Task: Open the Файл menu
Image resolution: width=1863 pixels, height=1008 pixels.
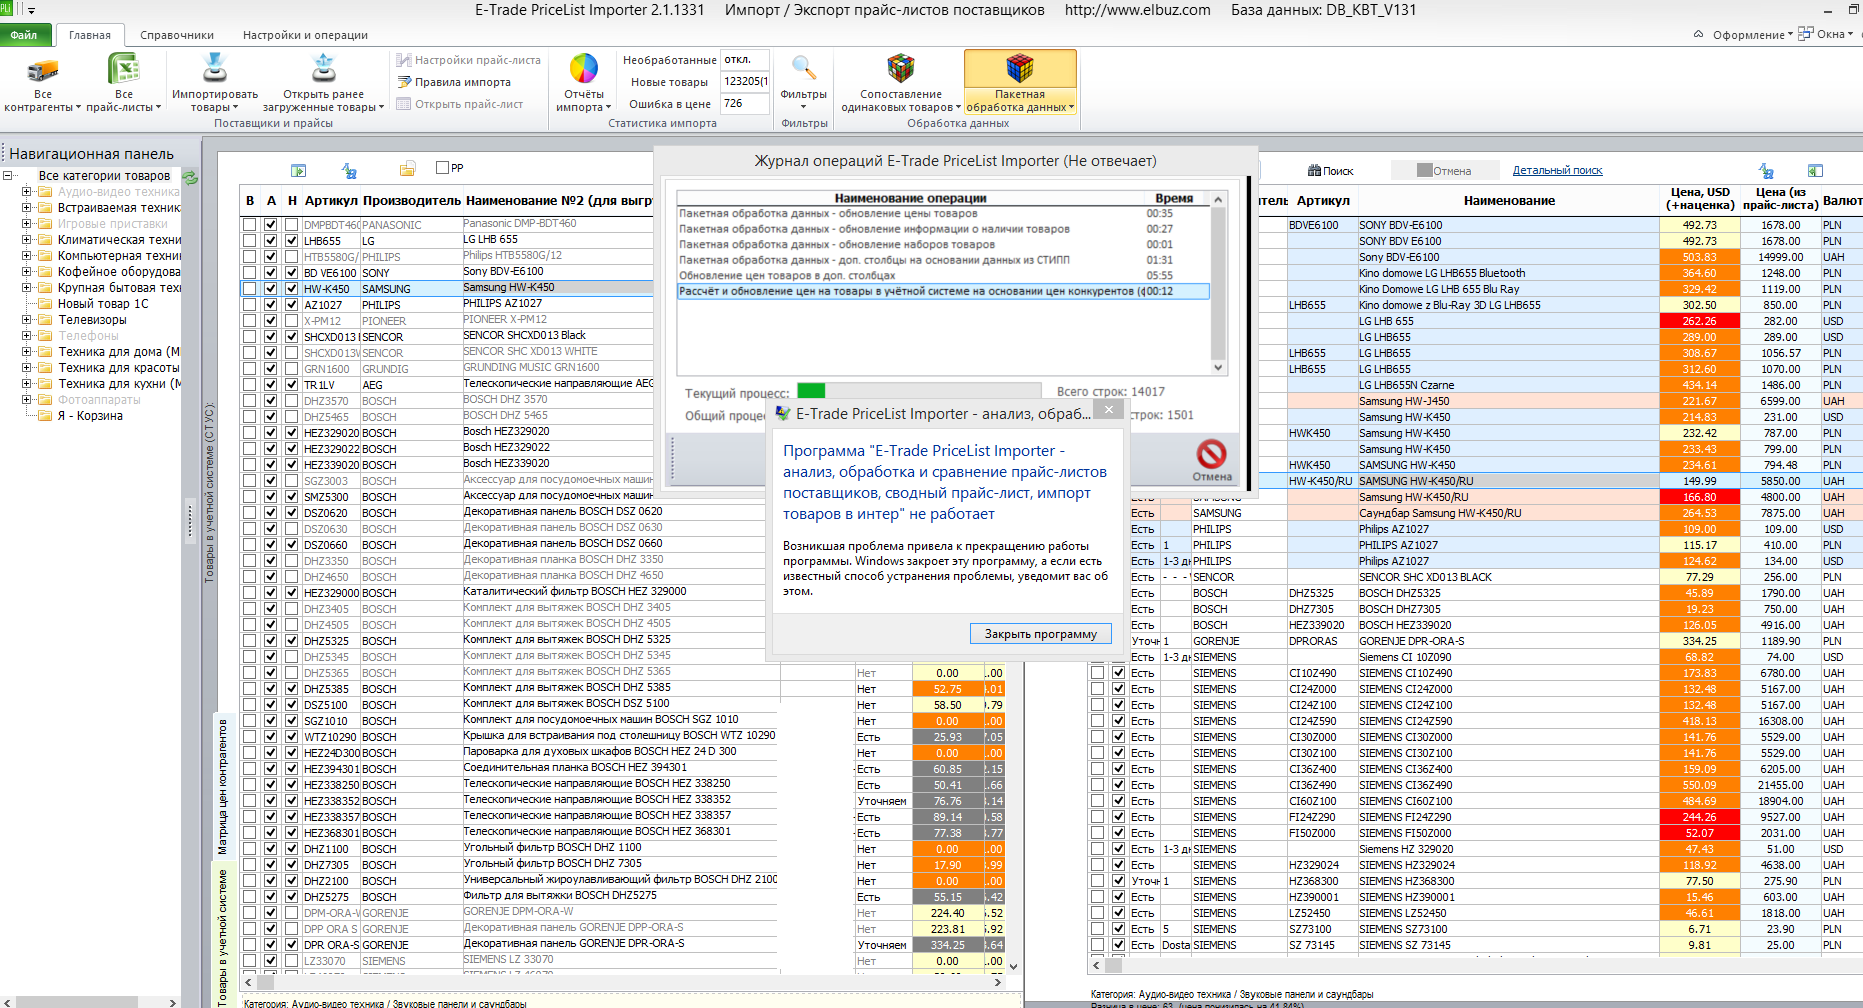Action: (x=24, y=35)
